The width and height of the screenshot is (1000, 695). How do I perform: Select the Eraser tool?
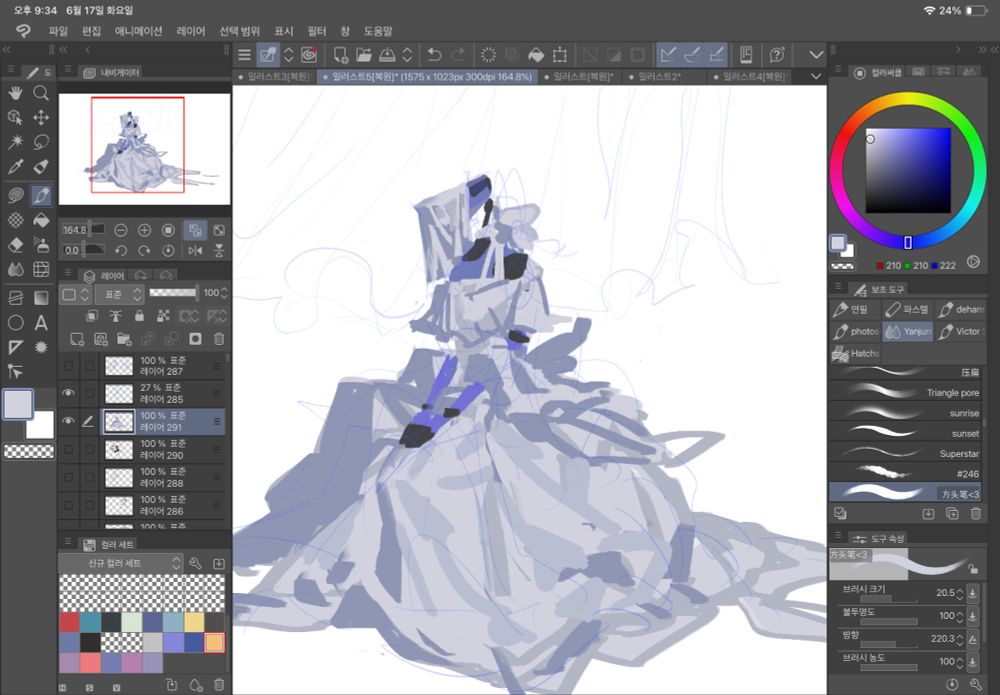coord(16,245)
